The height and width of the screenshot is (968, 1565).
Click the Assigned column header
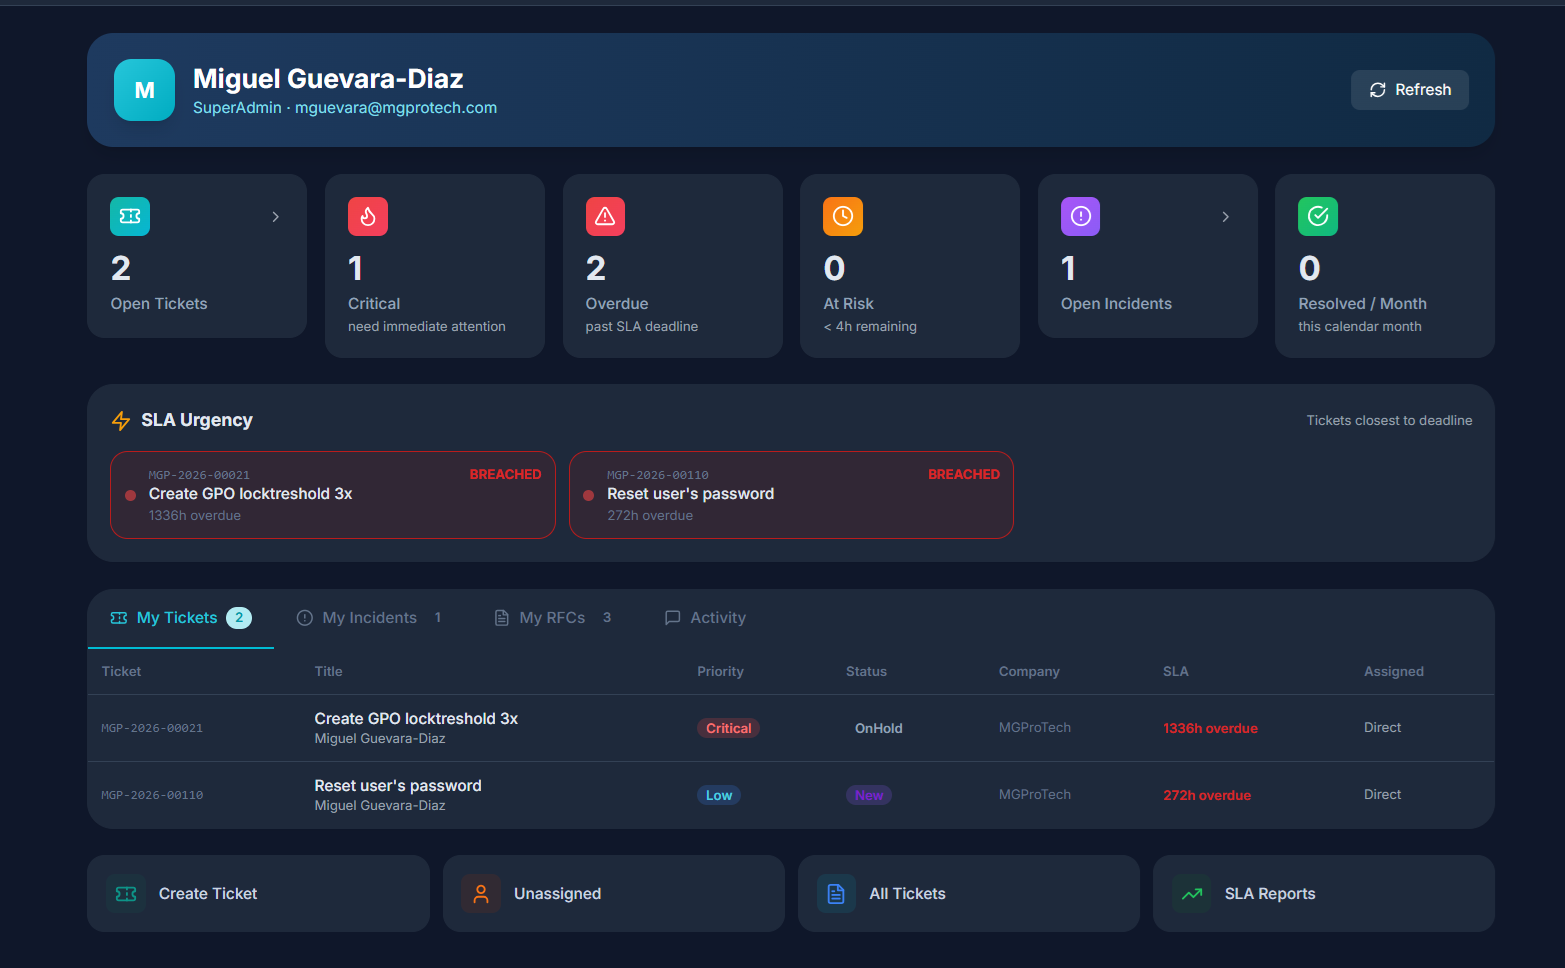click(x=1394, y=671)
